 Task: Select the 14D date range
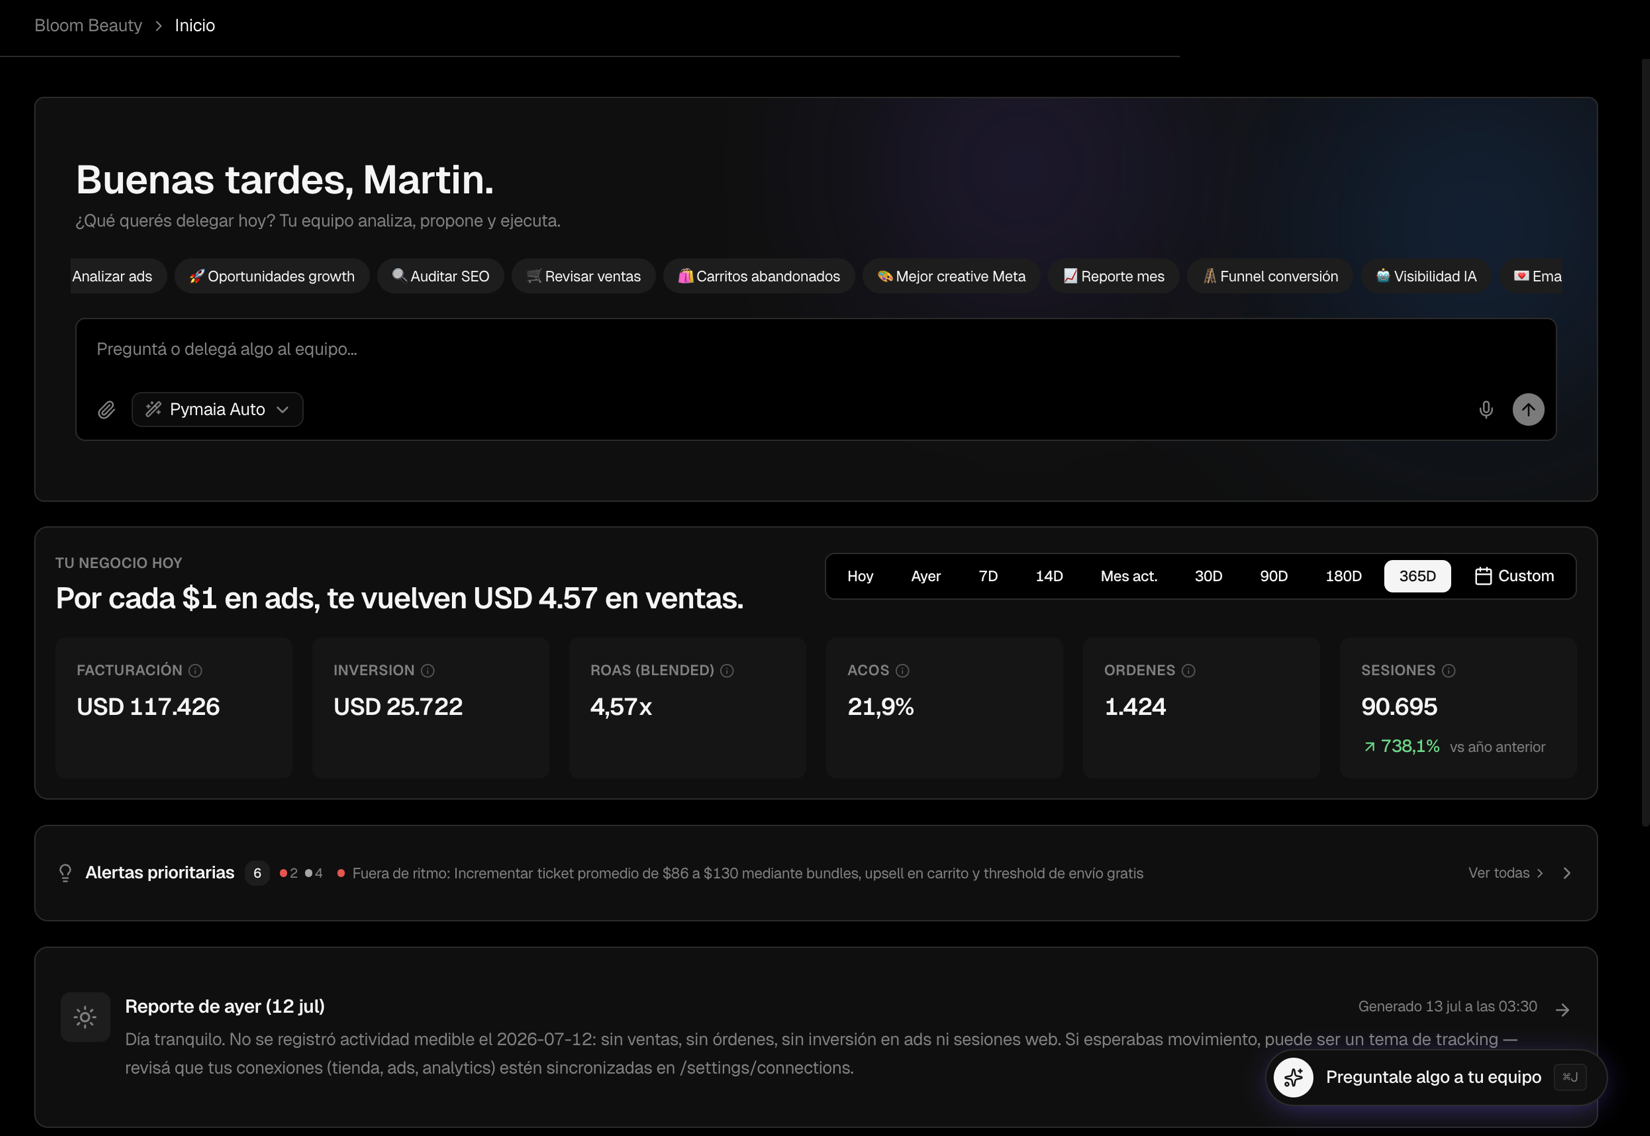pyautogui.click(x=1049, y=576)
